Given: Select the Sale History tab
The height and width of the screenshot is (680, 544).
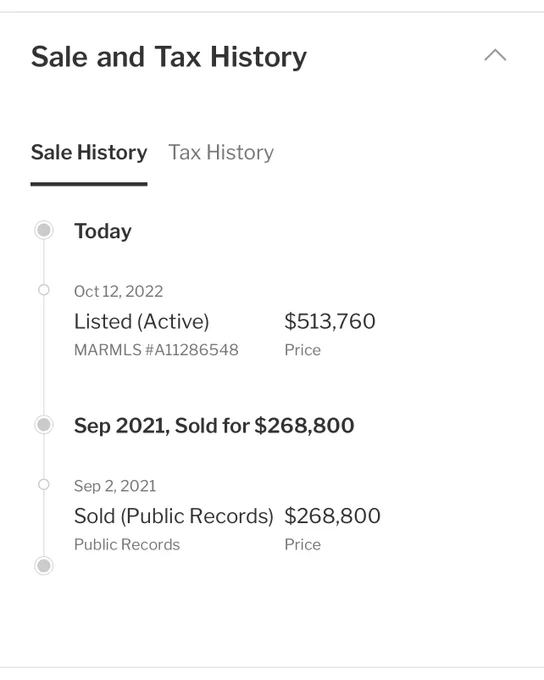Looking at the screenshot, I should [x=89, y=153].
